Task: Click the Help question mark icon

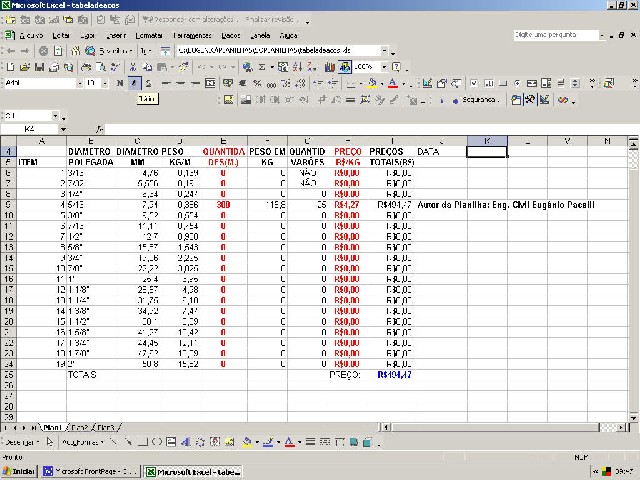Action: click(x=396, y=67)
